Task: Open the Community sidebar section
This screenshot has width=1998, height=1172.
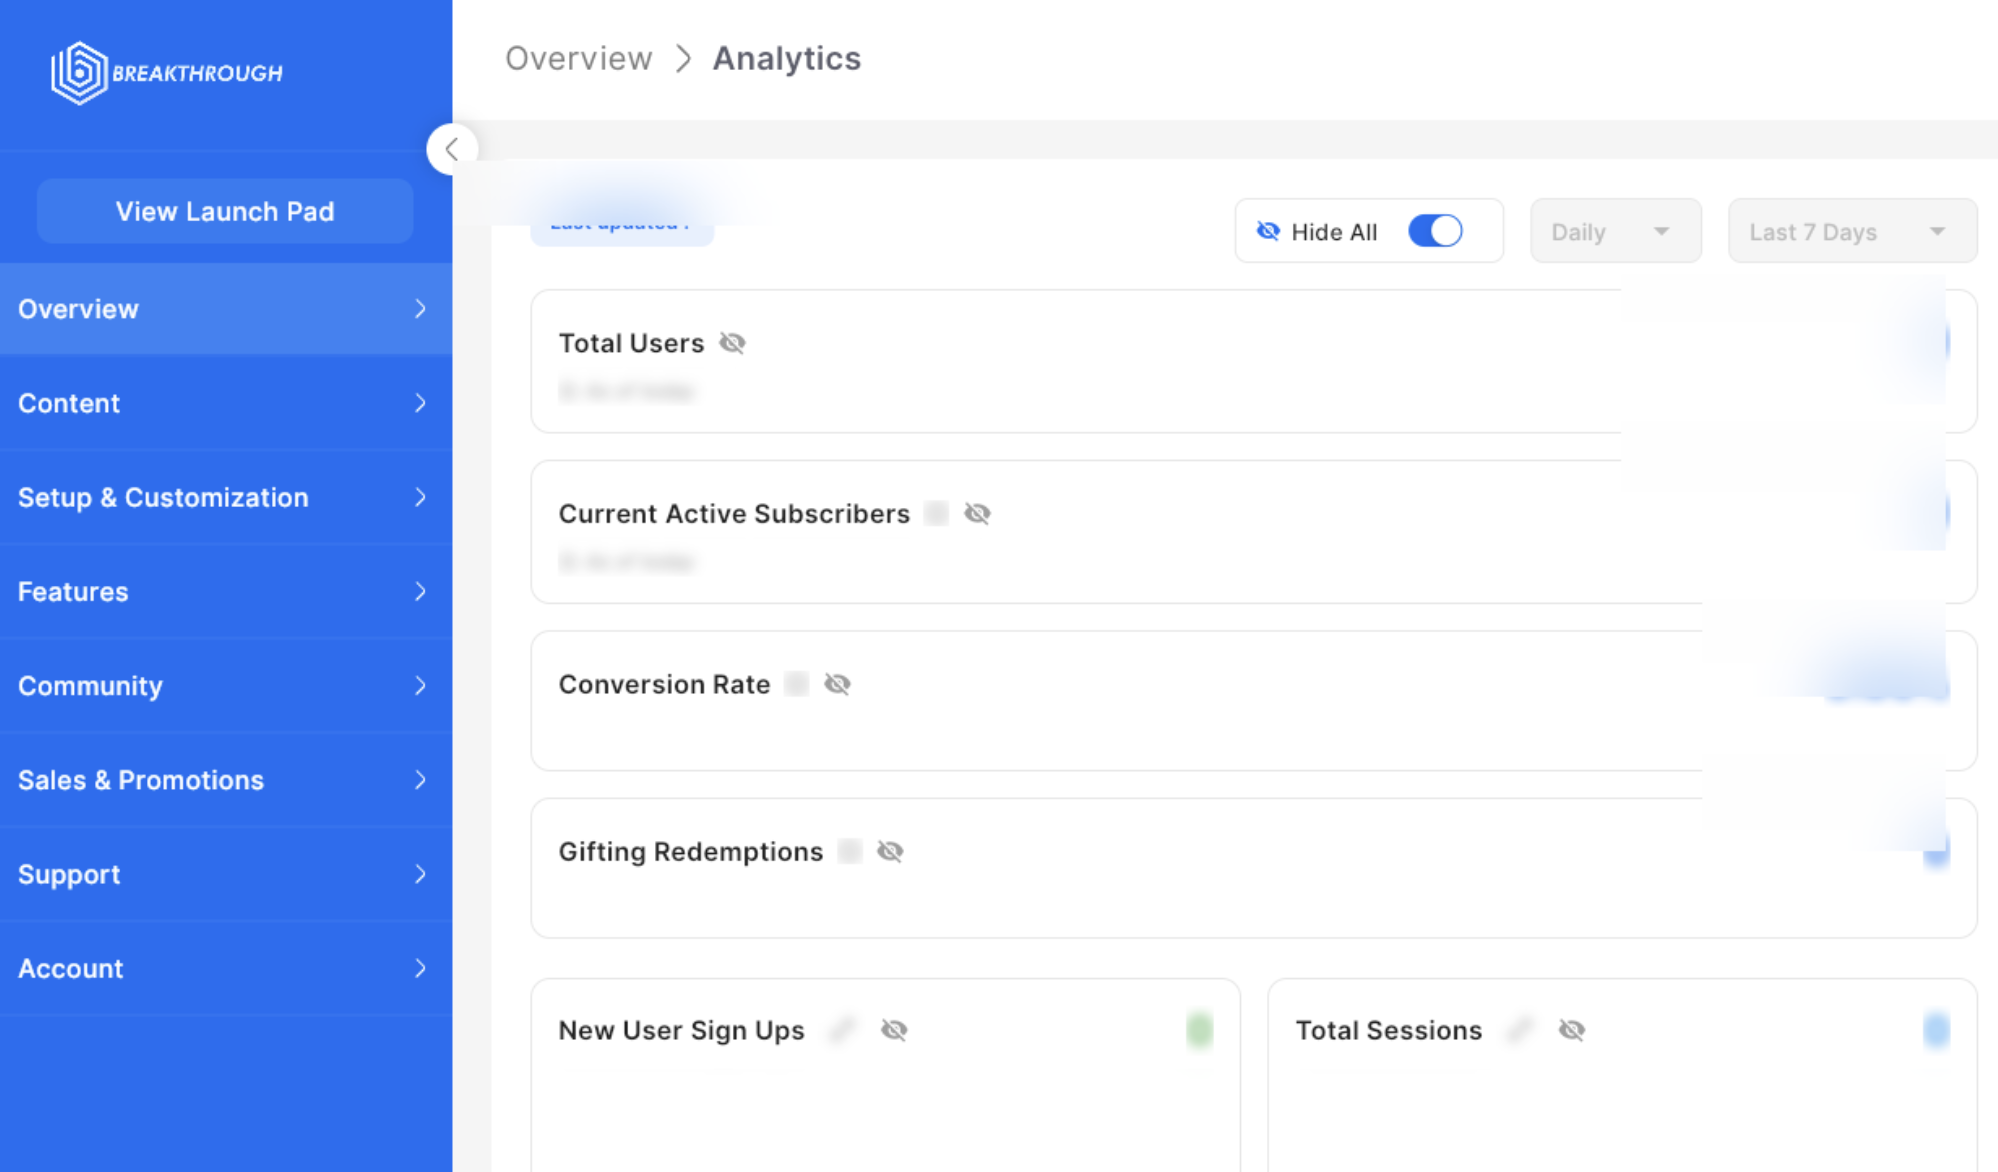Action: click(x=225, y=686)
